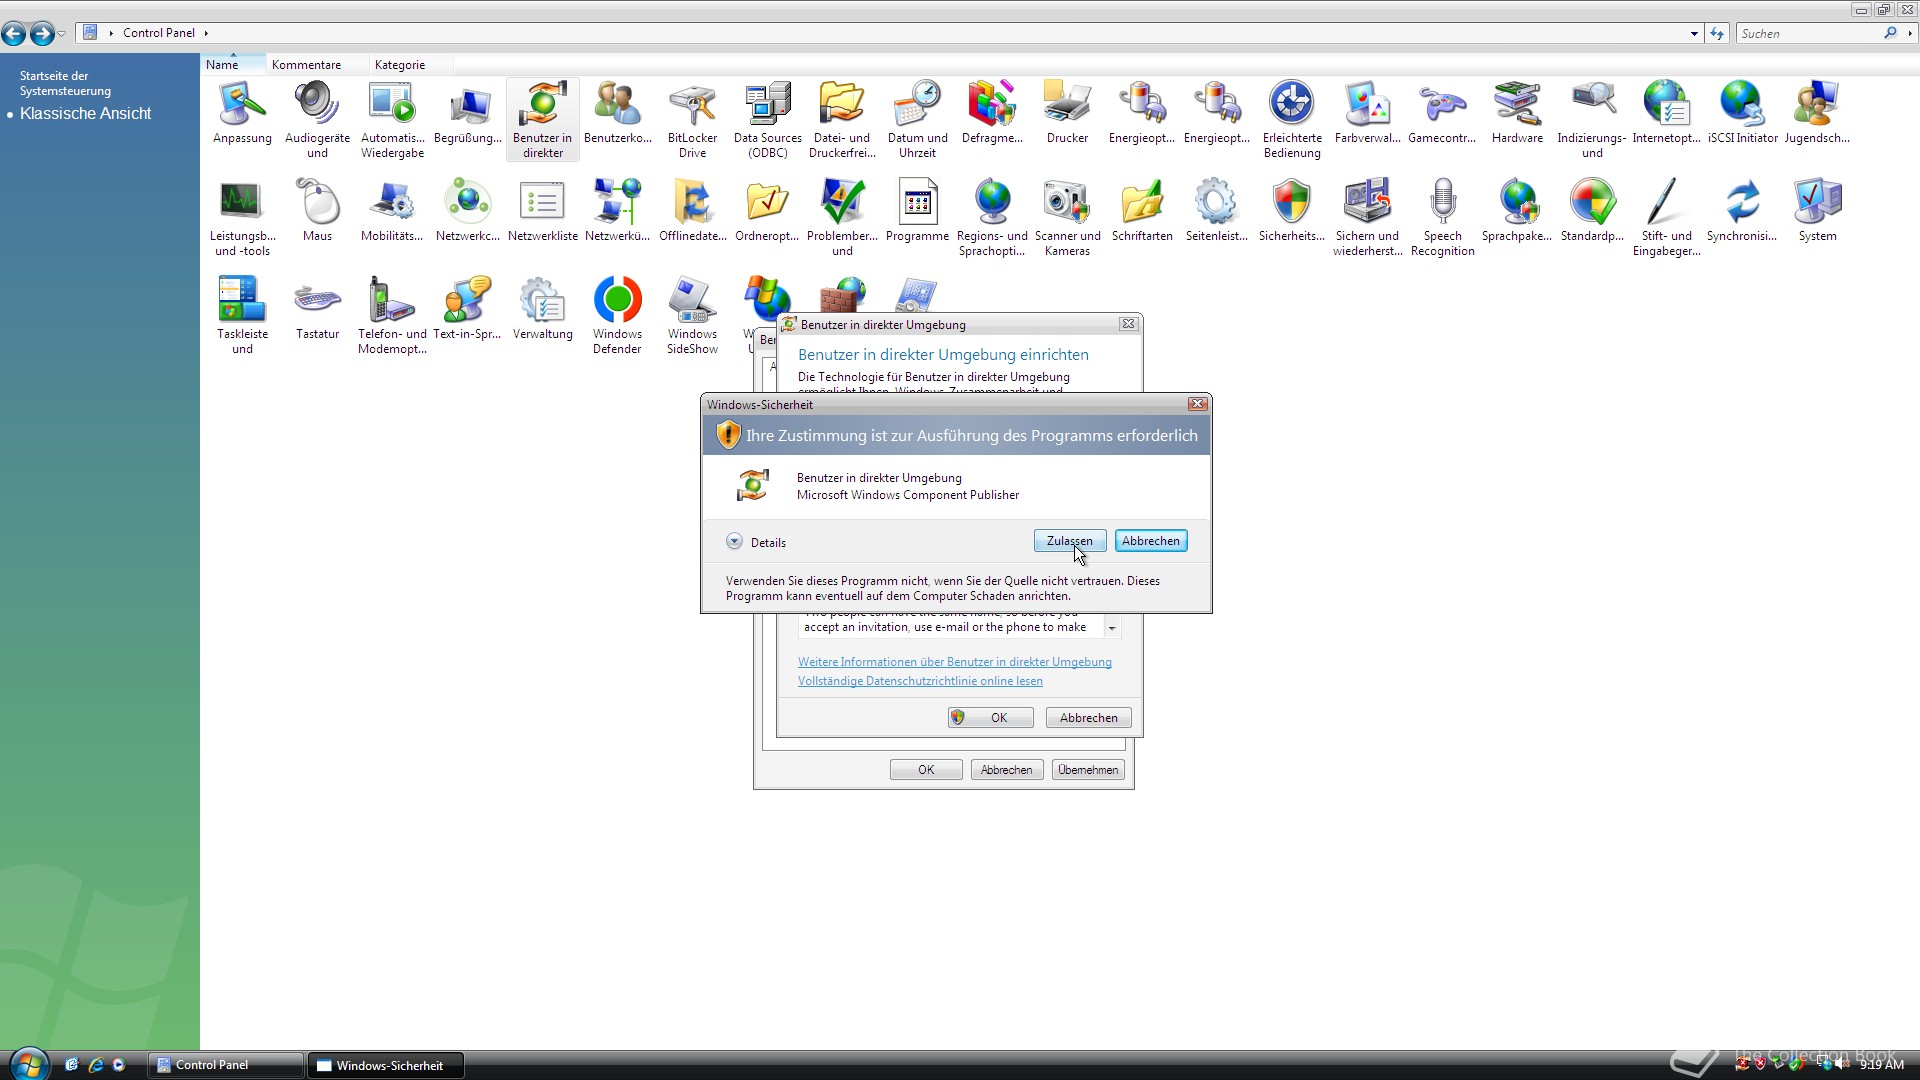Image resolution: width=1920 pixels, height=1080 pixels.
Task: Open the Audiogeräte und icon
Action: 317,119
